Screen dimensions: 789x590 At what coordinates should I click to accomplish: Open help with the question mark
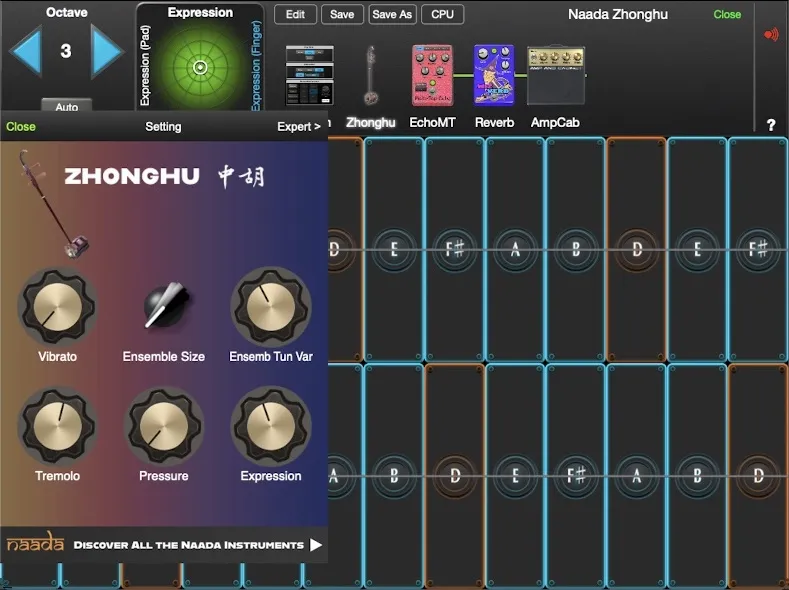click(x=771, y=125)
